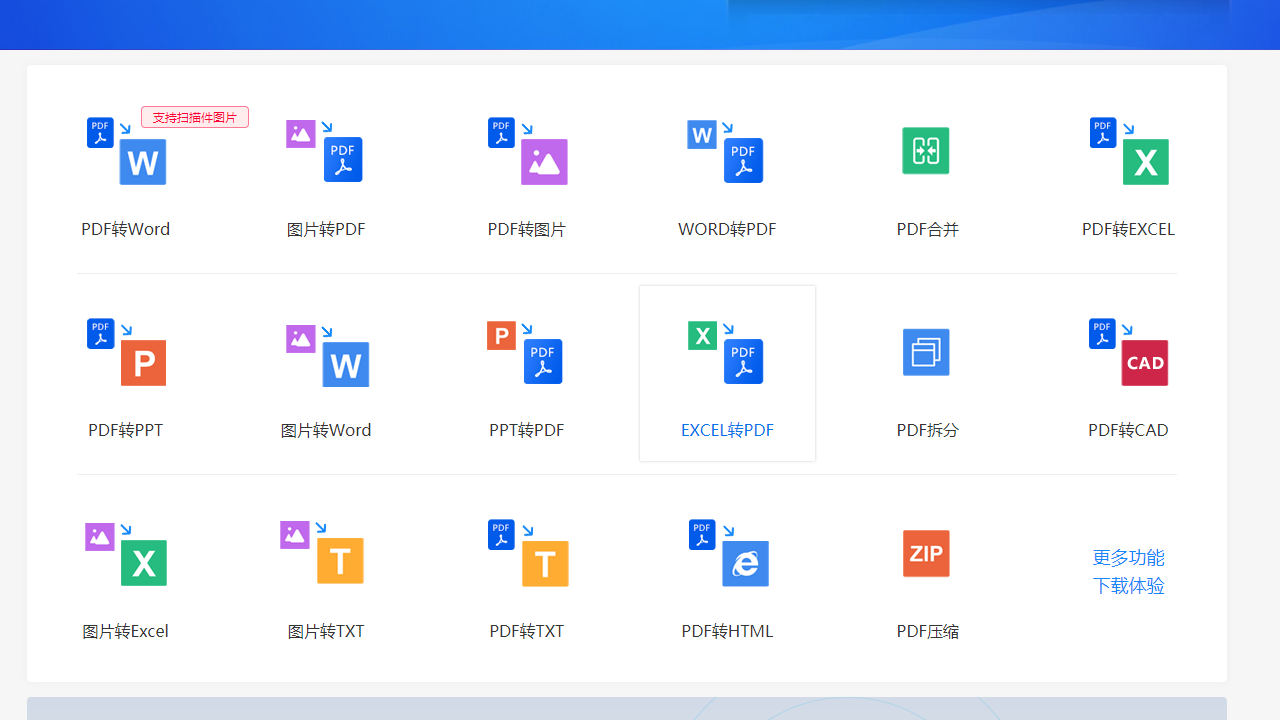
Task: Click the PDF转TXT label
Action: point(527,631)
